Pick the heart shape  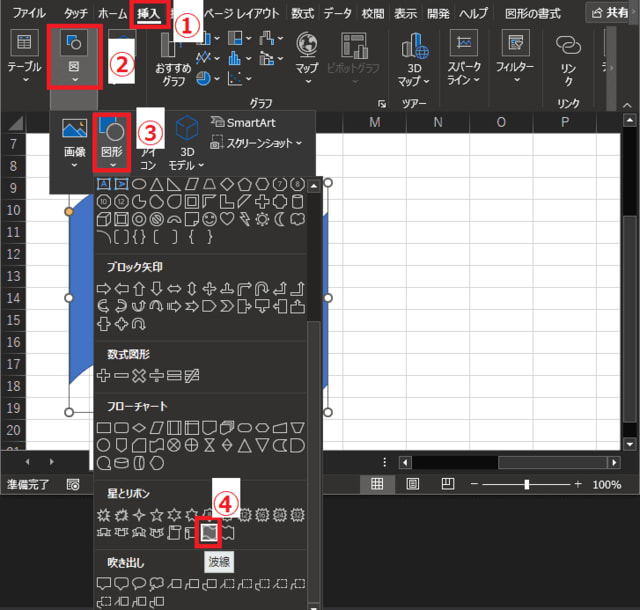point(227,219)
